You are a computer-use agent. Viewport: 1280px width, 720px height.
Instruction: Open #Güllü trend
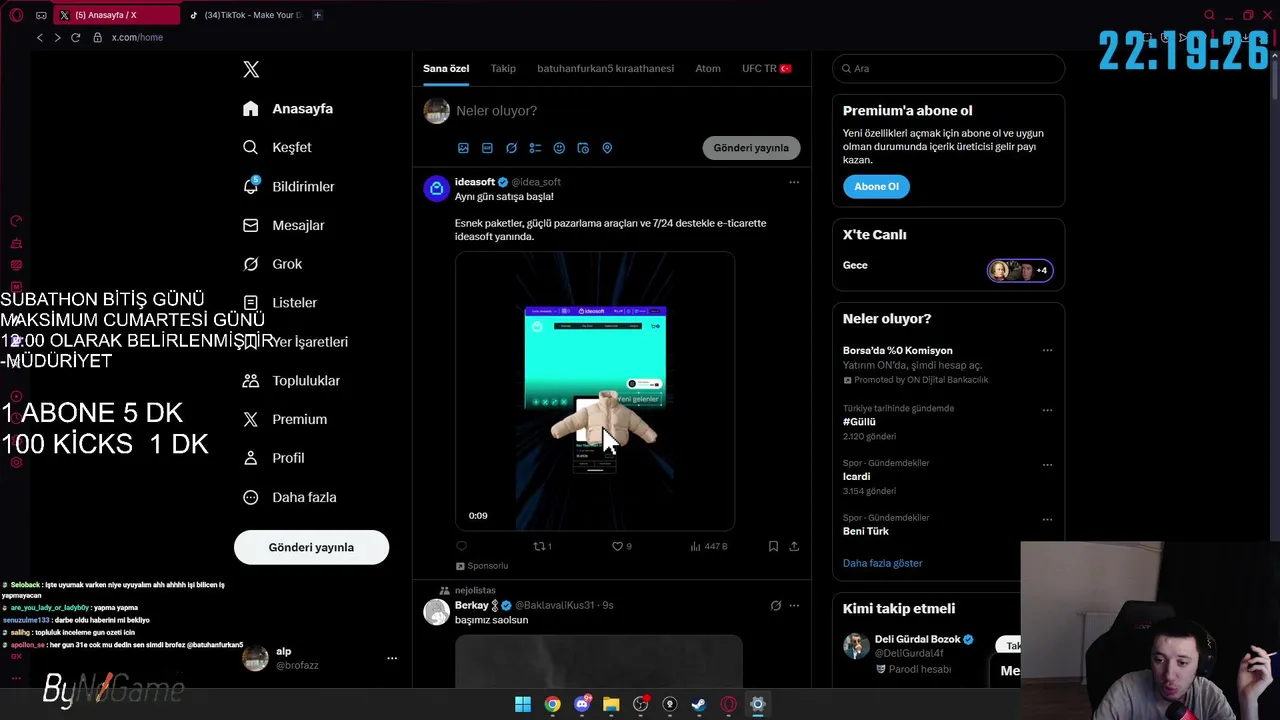tap(859, 422)
